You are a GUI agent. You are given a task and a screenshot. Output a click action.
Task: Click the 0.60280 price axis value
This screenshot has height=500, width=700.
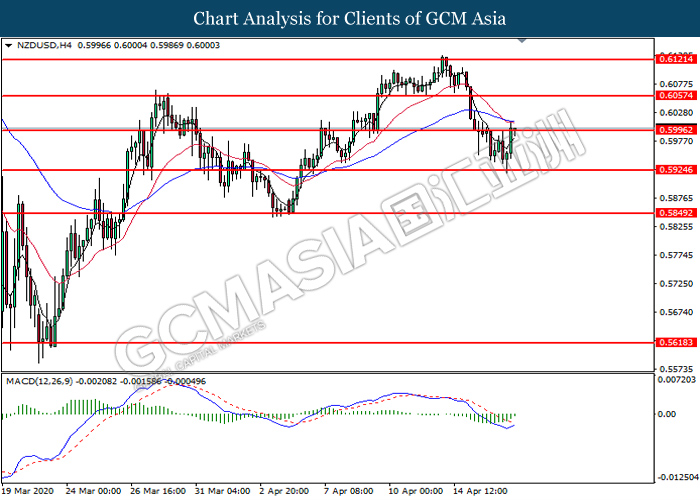point(677,112)
